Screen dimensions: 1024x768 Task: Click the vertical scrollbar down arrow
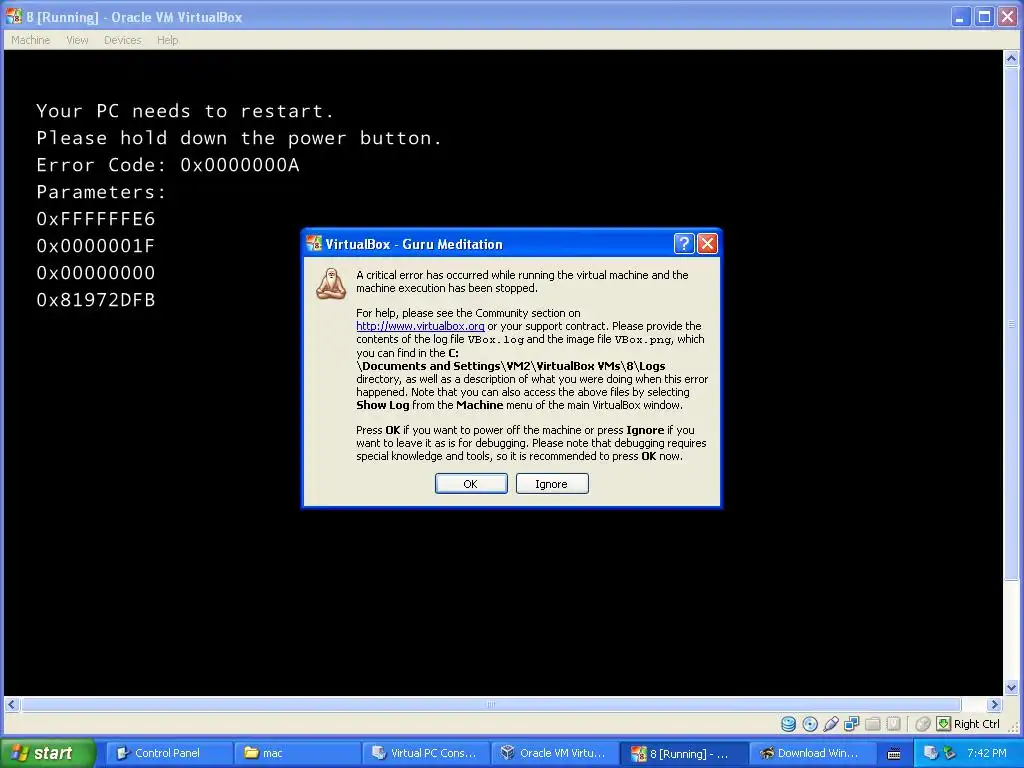1011,688
